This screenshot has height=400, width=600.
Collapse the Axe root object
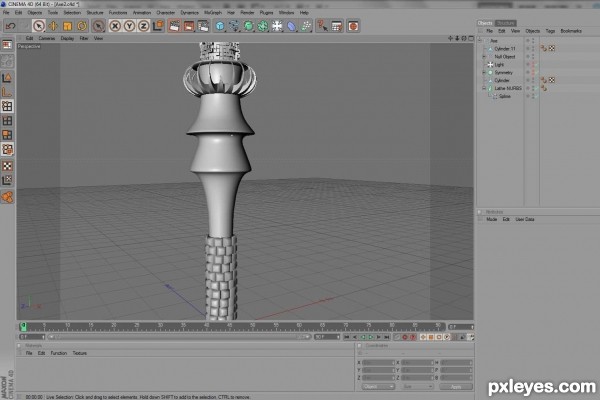point(480,41)
